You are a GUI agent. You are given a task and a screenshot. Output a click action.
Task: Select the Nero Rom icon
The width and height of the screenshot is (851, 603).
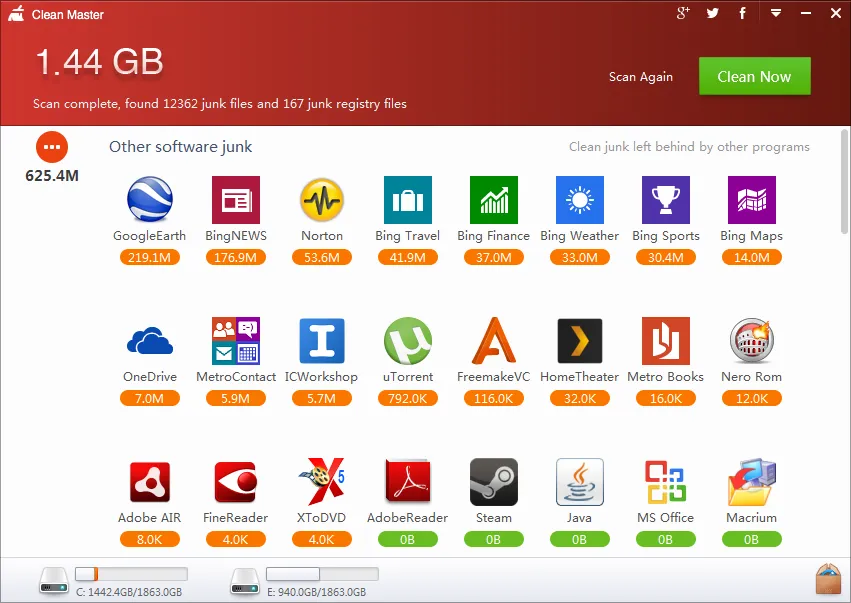752,340
